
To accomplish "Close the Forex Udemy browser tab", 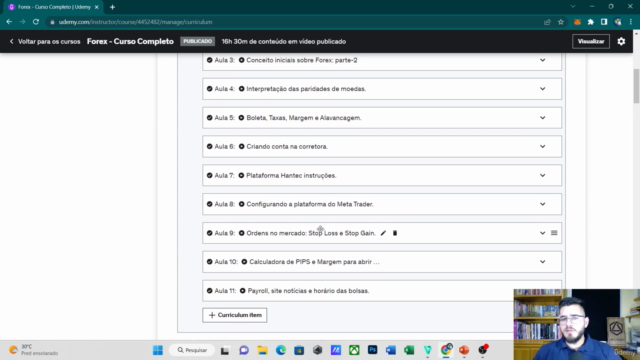I will pyautogui.click(x=97, y=7).
